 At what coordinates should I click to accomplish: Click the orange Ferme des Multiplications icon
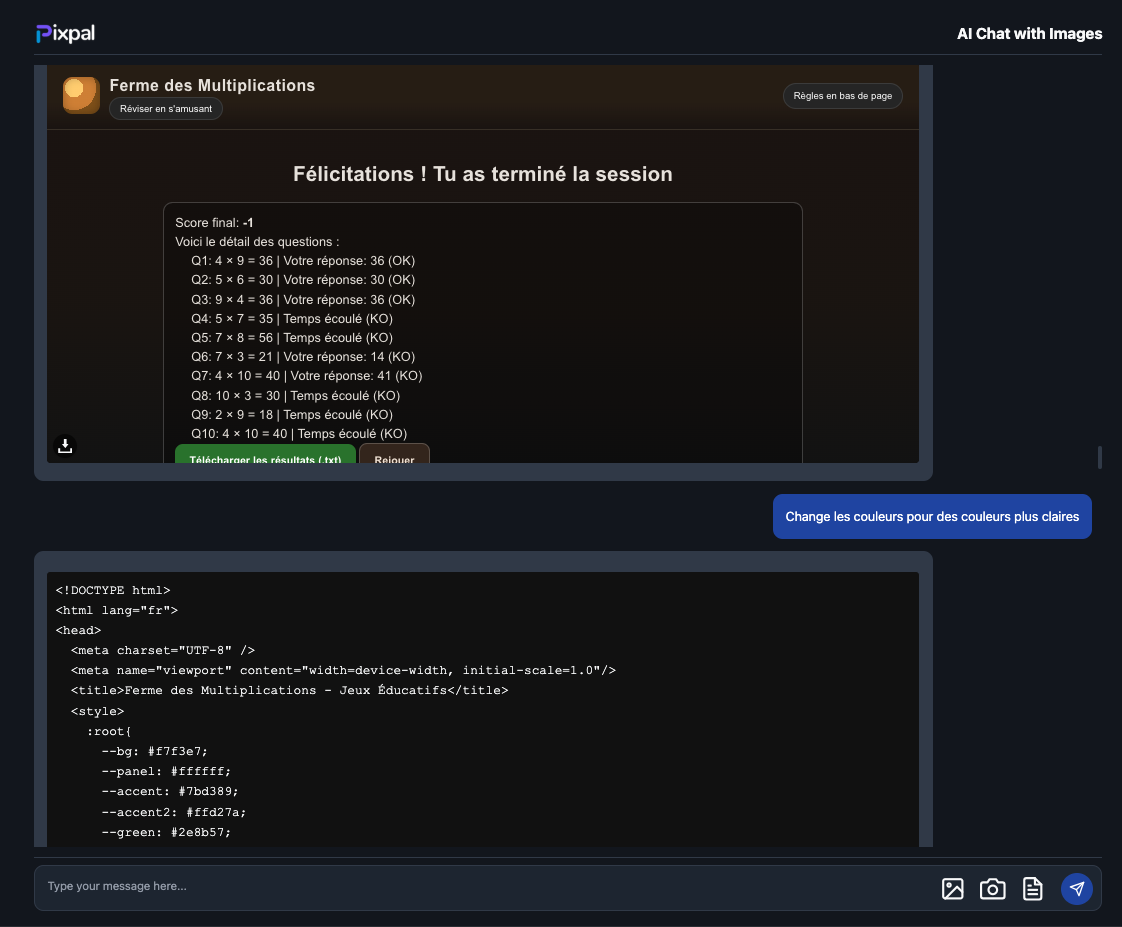[x=81, y=95]
